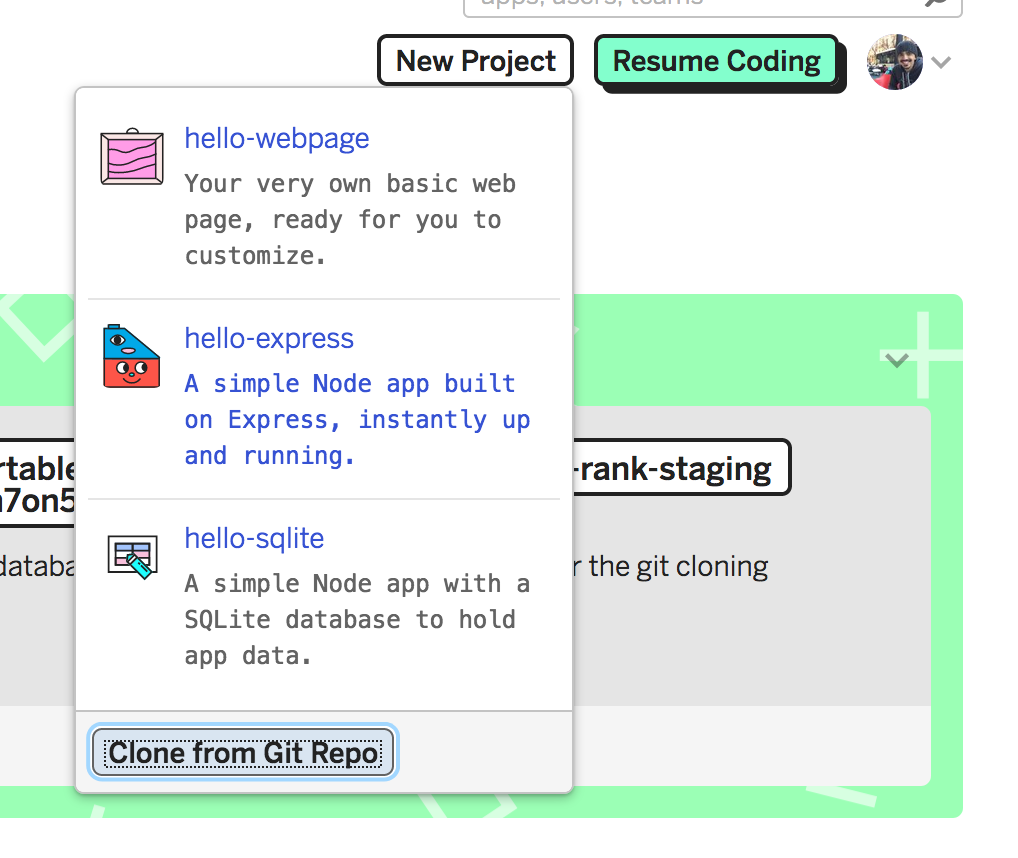Open the user avatar menu
Screen dimensions: 1018x858
click(895, 62)
